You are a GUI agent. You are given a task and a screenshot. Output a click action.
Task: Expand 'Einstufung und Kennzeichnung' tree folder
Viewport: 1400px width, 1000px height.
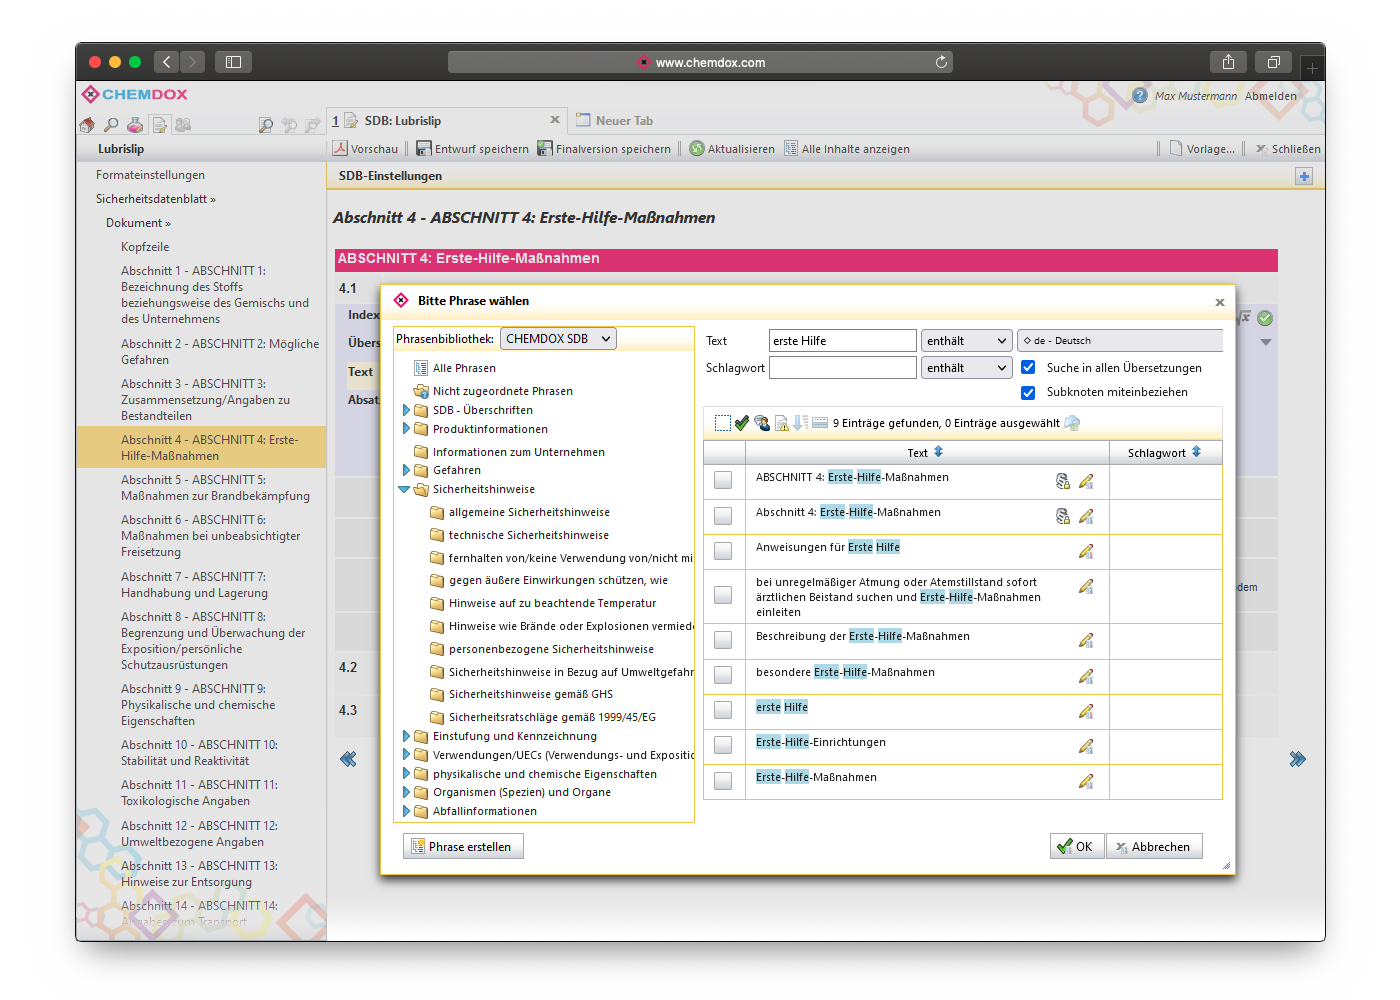tap(406, 736)
